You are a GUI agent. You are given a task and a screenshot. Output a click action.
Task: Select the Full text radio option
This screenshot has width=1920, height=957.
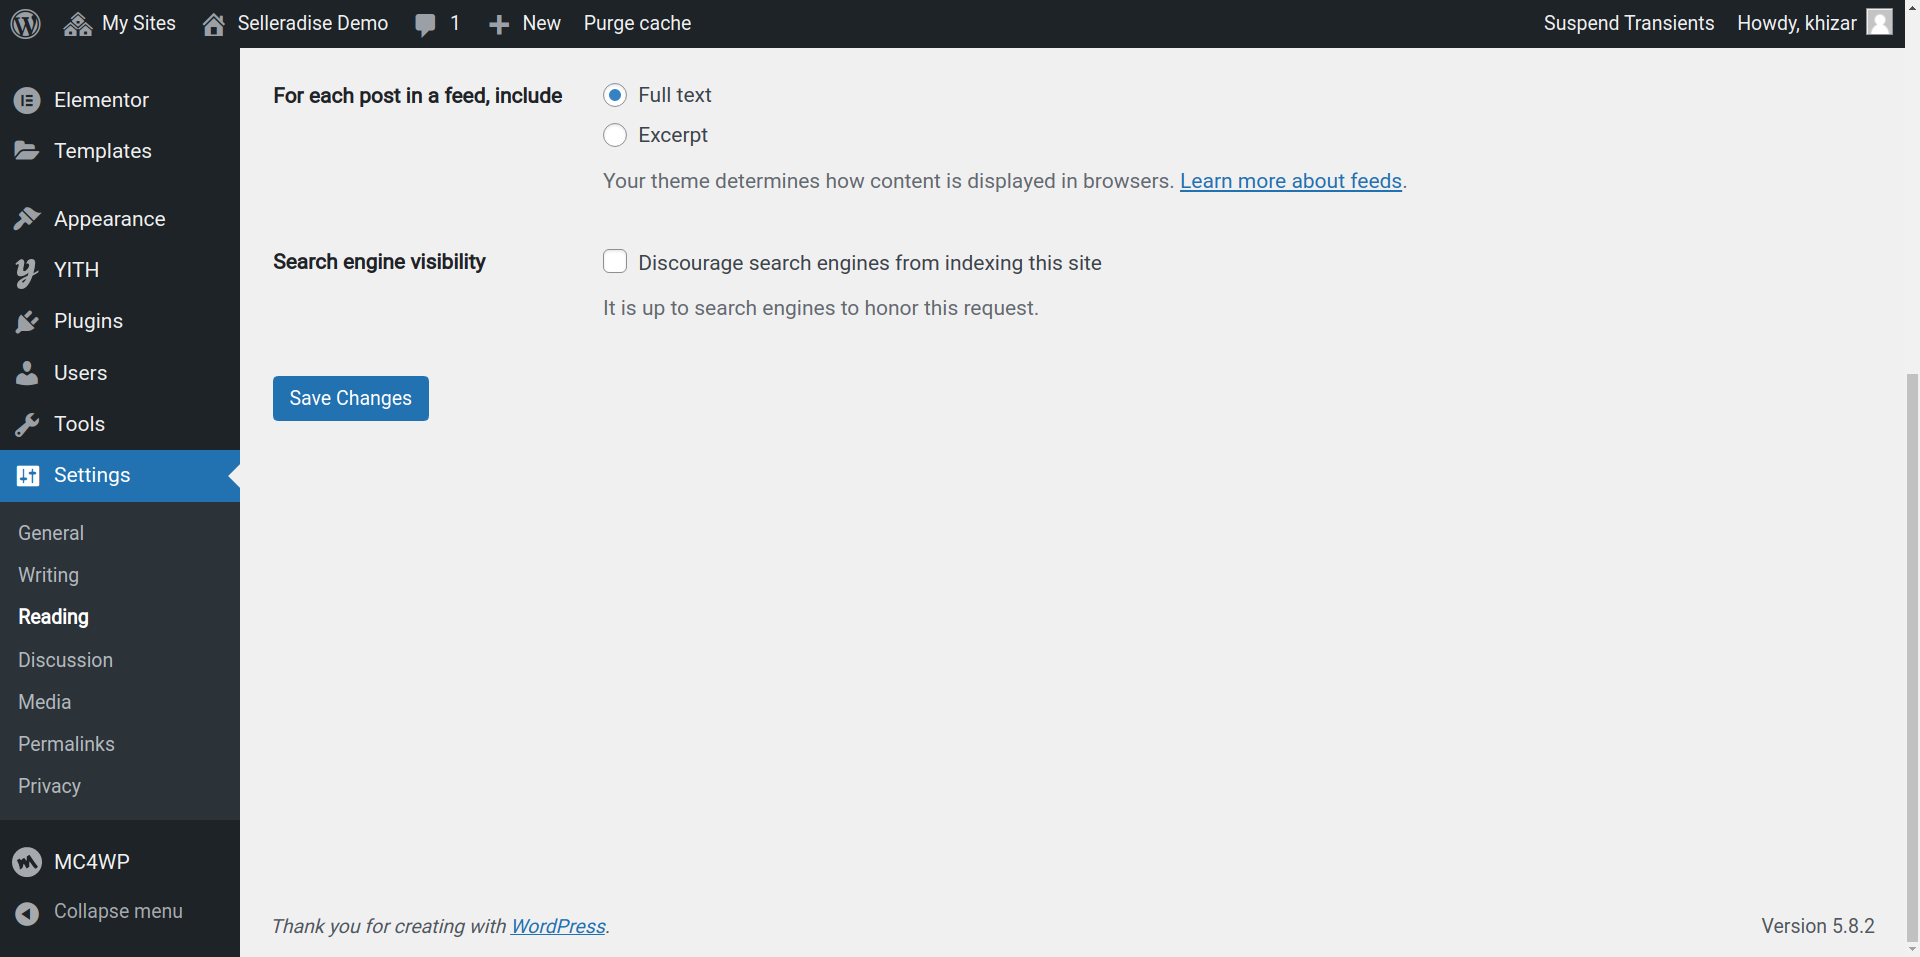click(615, 95)
